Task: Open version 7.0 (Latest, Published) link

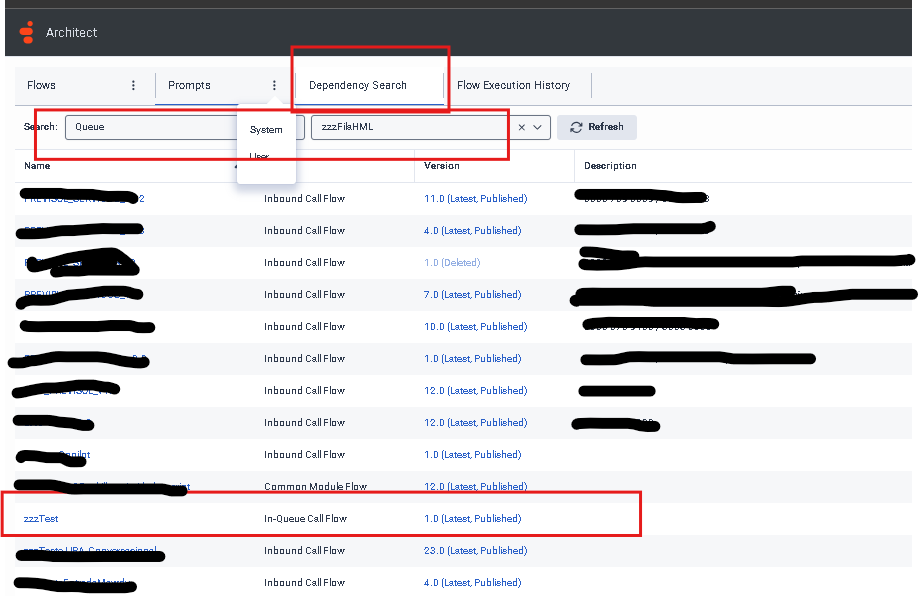Action: (x=472, y=295)
